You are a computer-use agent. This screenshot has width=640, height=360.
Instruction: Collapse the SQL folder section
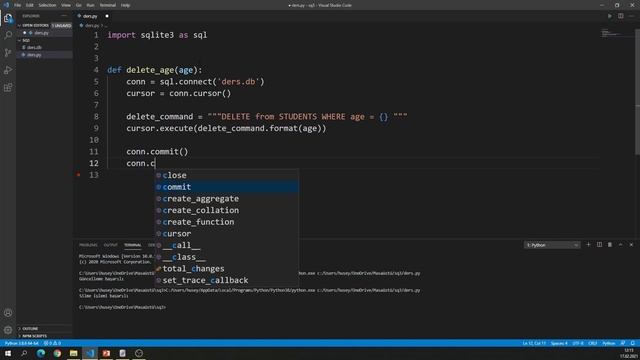pos(26,40)
